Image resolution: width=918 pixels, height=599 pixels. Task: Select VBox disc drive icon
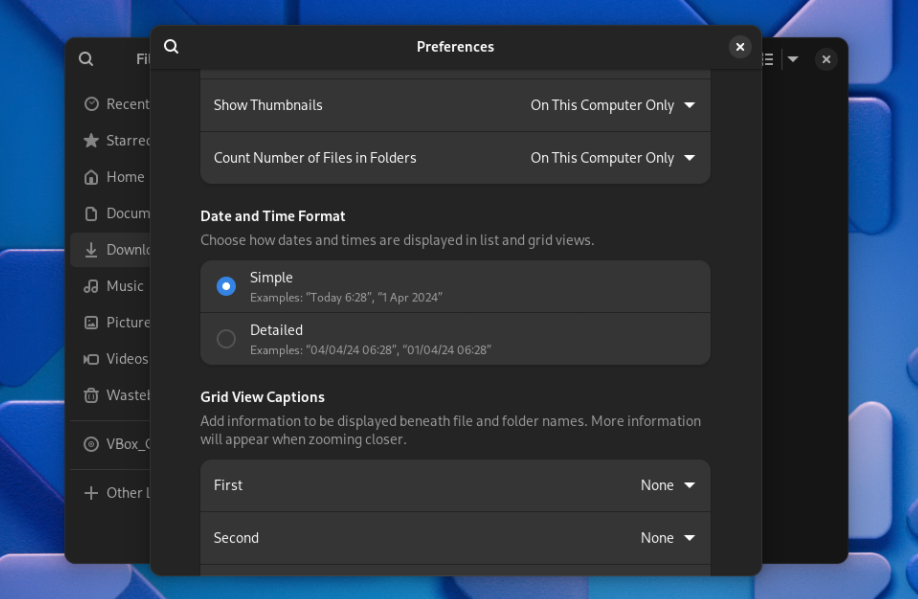[91, 444]
